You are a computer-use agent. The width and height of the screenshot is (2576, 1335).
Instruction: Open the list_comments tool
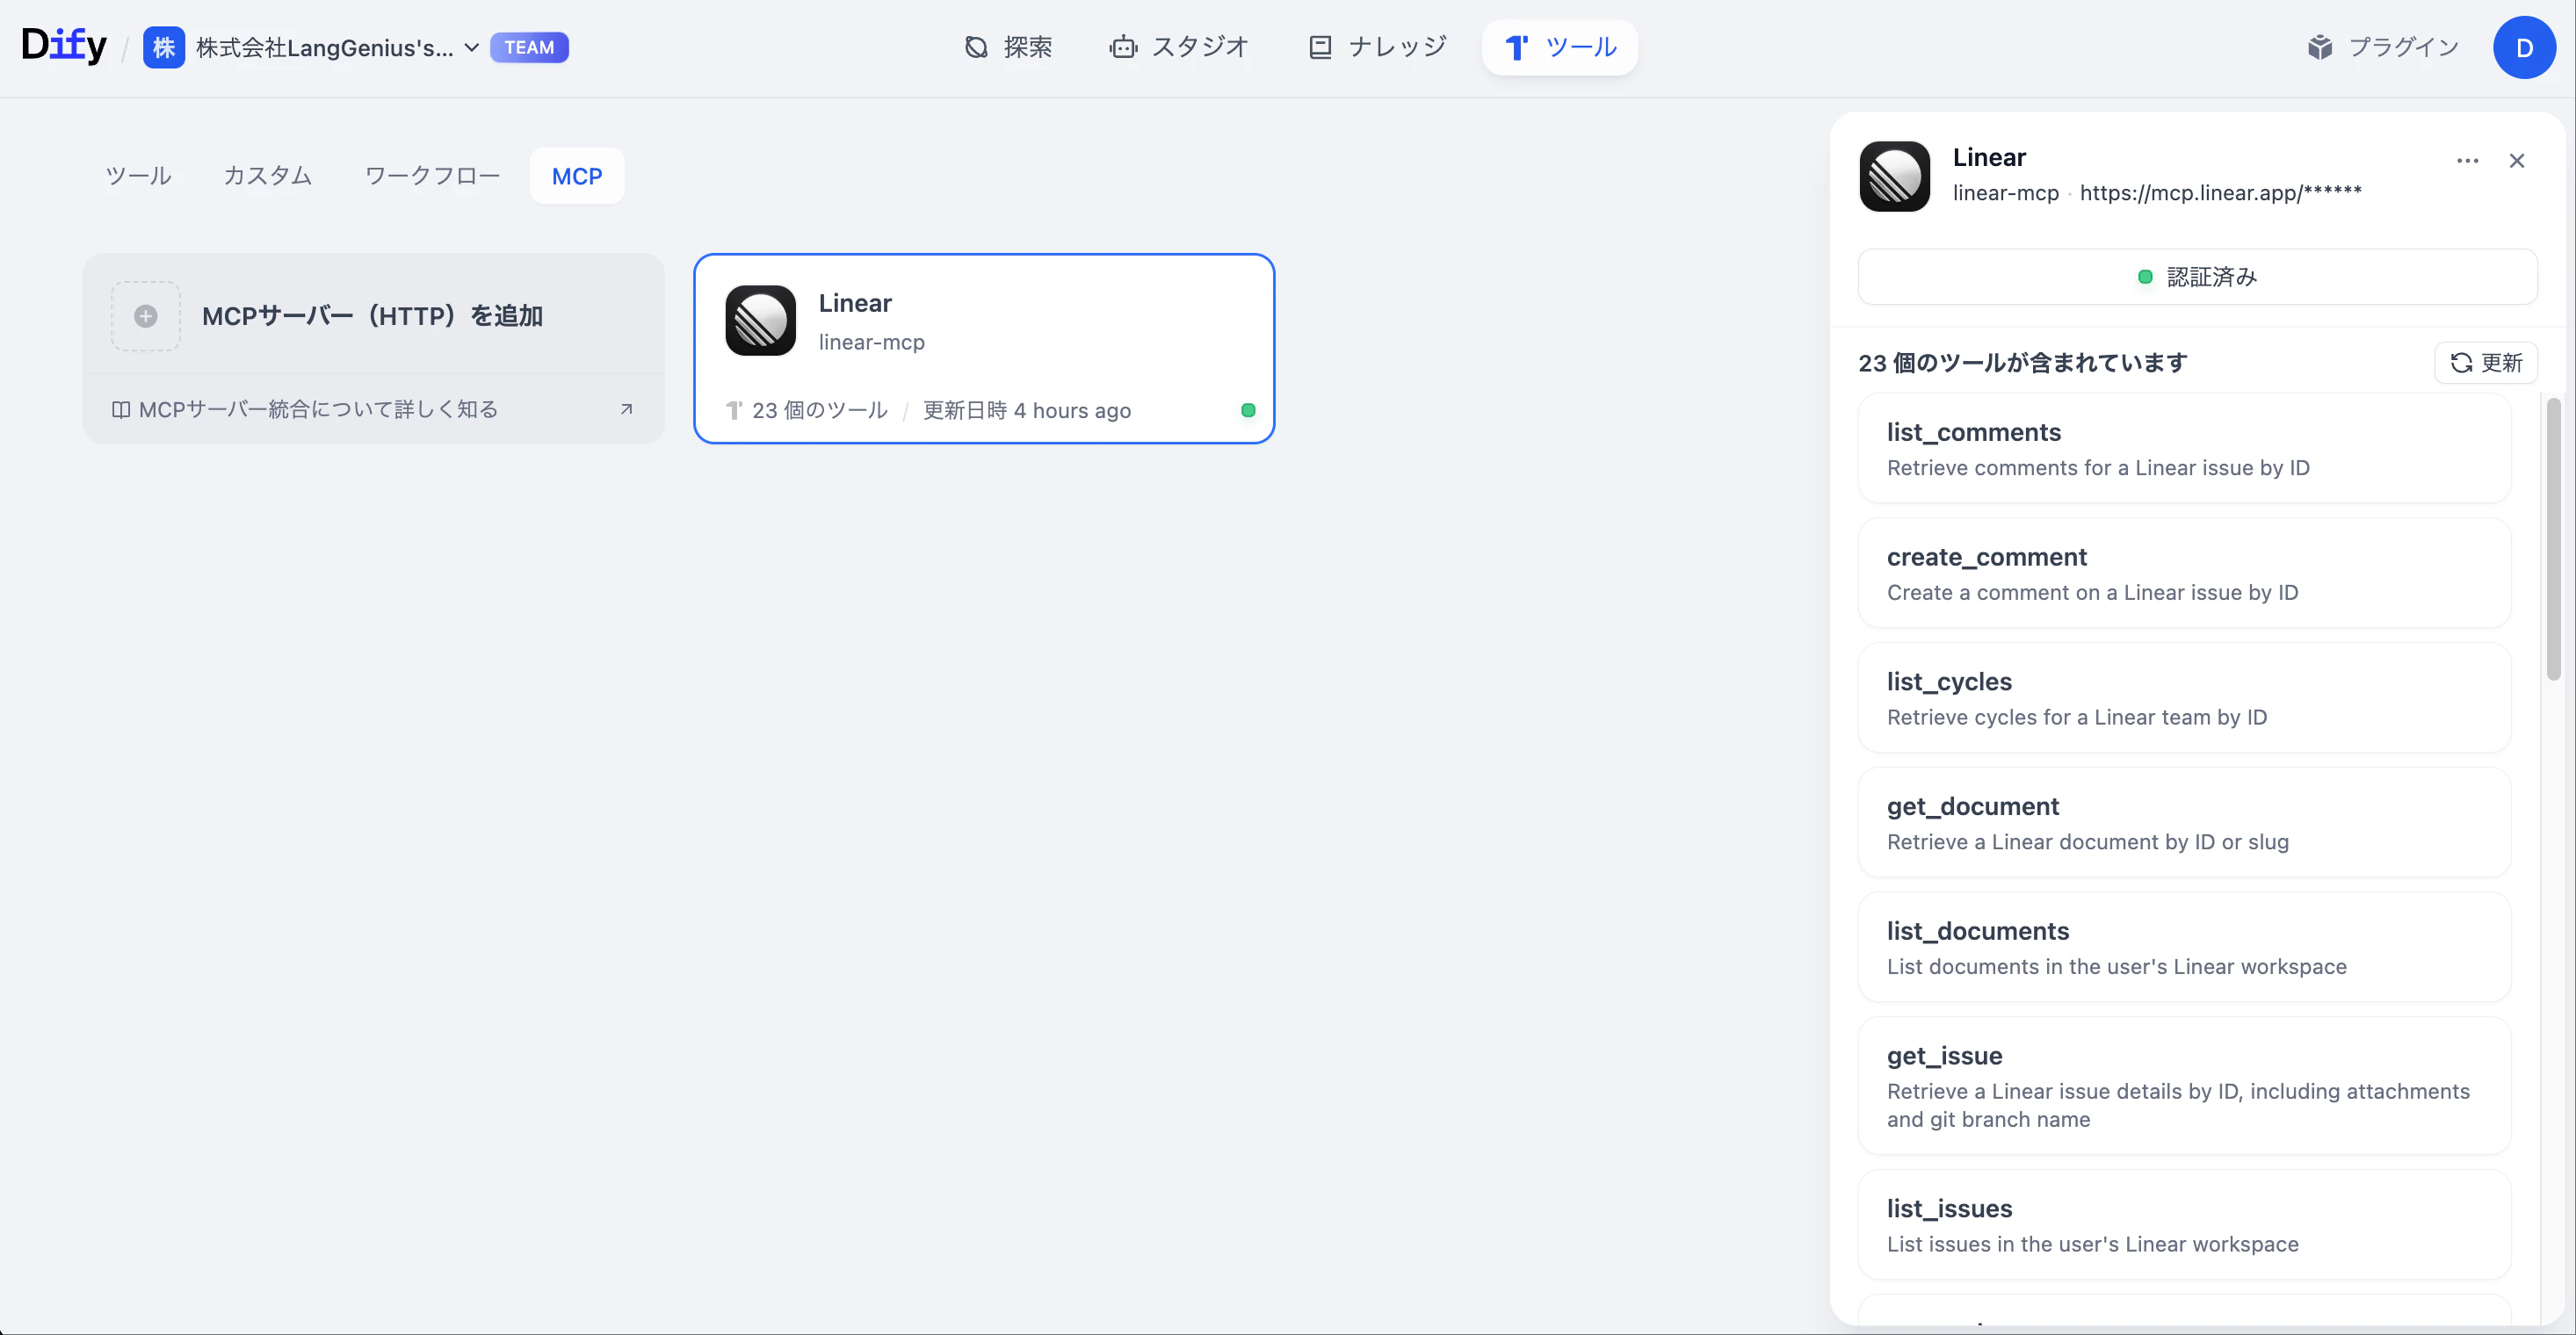coord(2184,448)
